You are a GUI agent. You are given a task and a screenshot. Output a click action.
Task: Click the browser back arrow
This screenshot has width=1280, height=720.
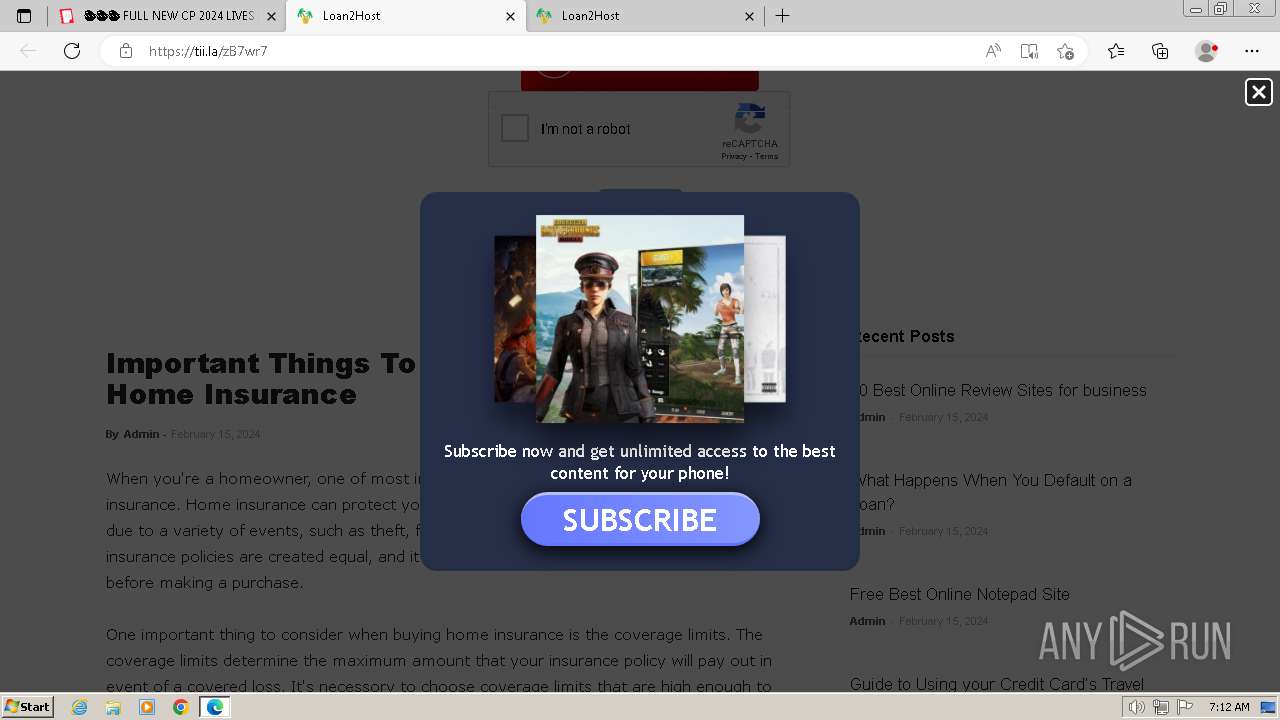pyautogui.click(x=28, y=51)
